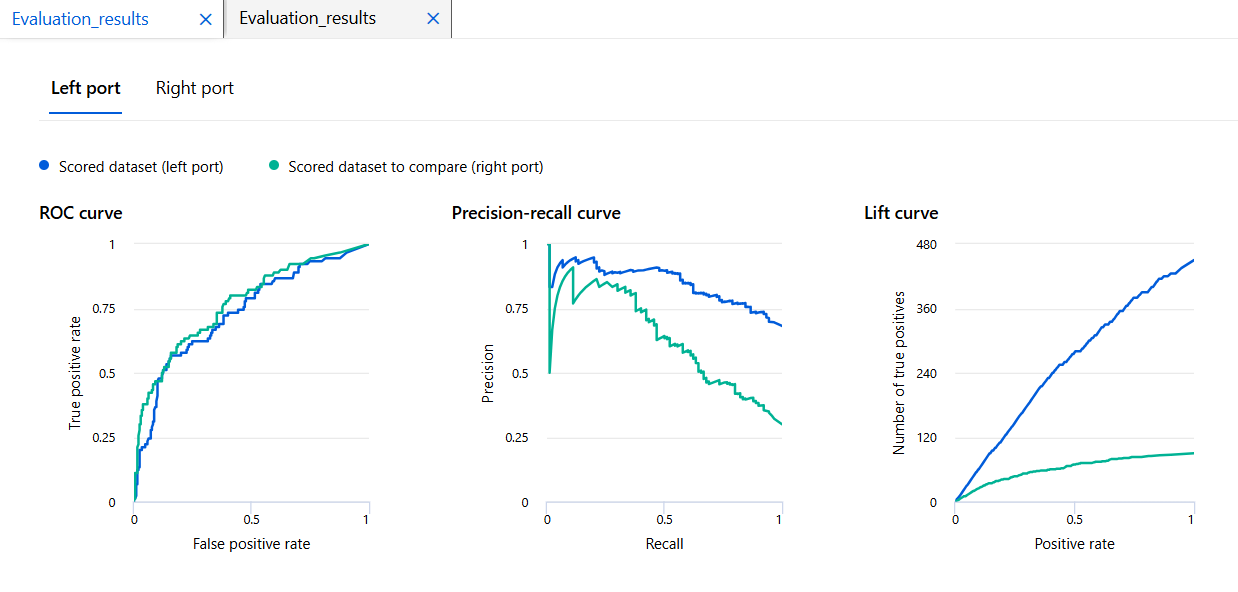Select the Lift curve title

[901, 213]
